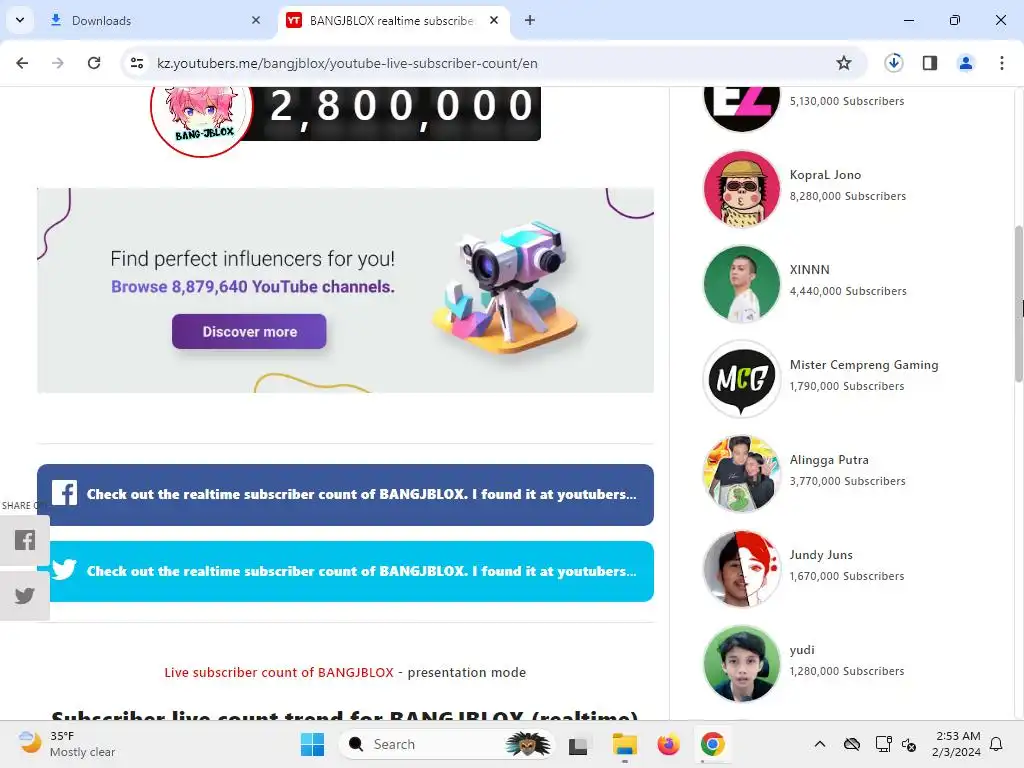Open the weather widget showing 35°F
Image resolution: width=1024 pixels, height=768 pixels.
(x=67, y=744)
